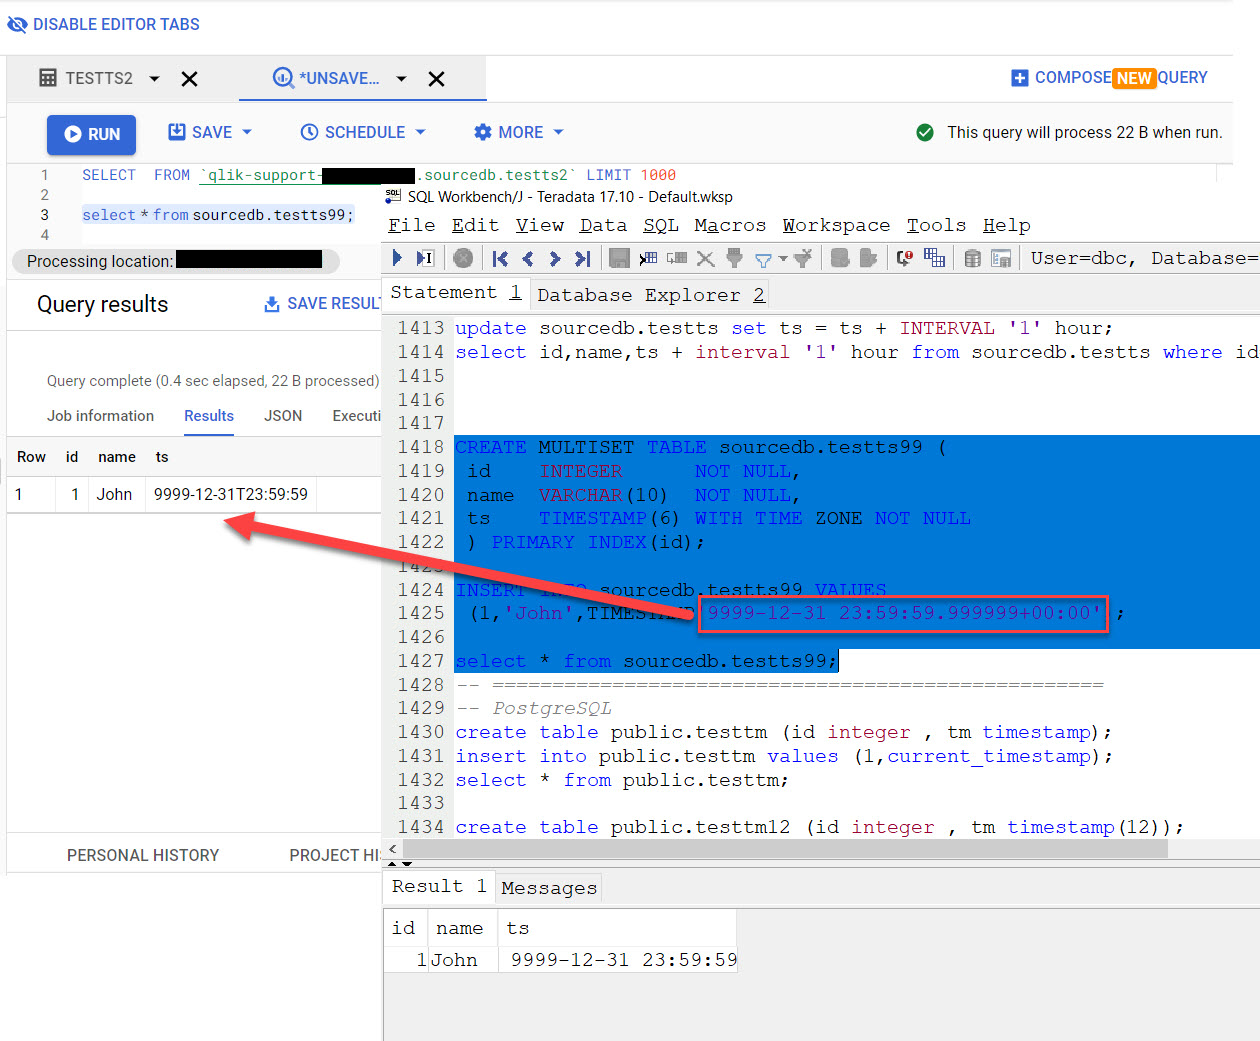Open the Workspace menu in SQL Workbench
This screenshot has width=1260, height=1041.
tap(835, 225)
